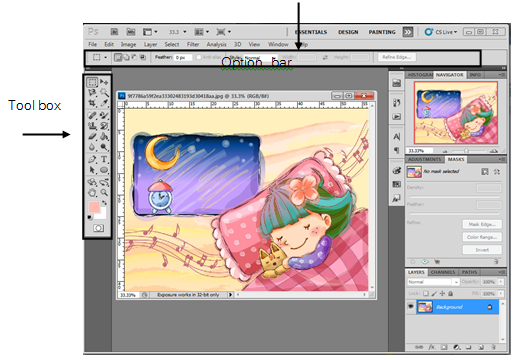Toggle lock image pixels brush icon
This screenshot has width=516, height=360.
click(434, 294)
